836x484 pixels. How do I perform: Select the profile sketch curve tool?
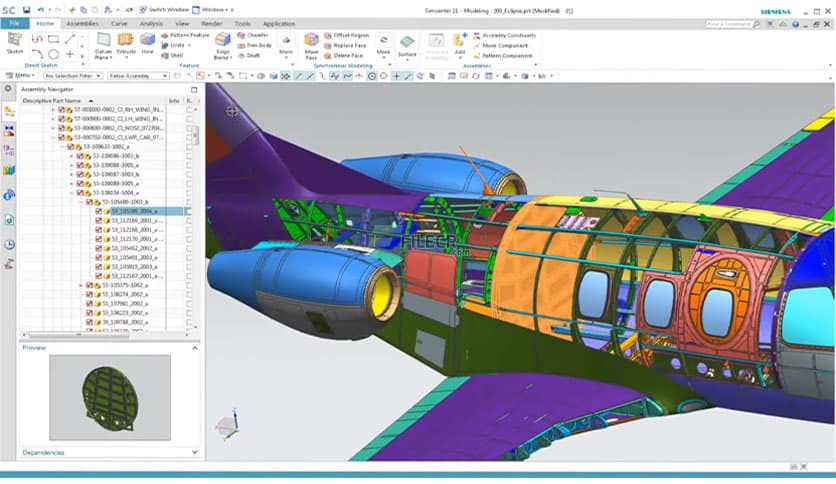tap(37, 39)
